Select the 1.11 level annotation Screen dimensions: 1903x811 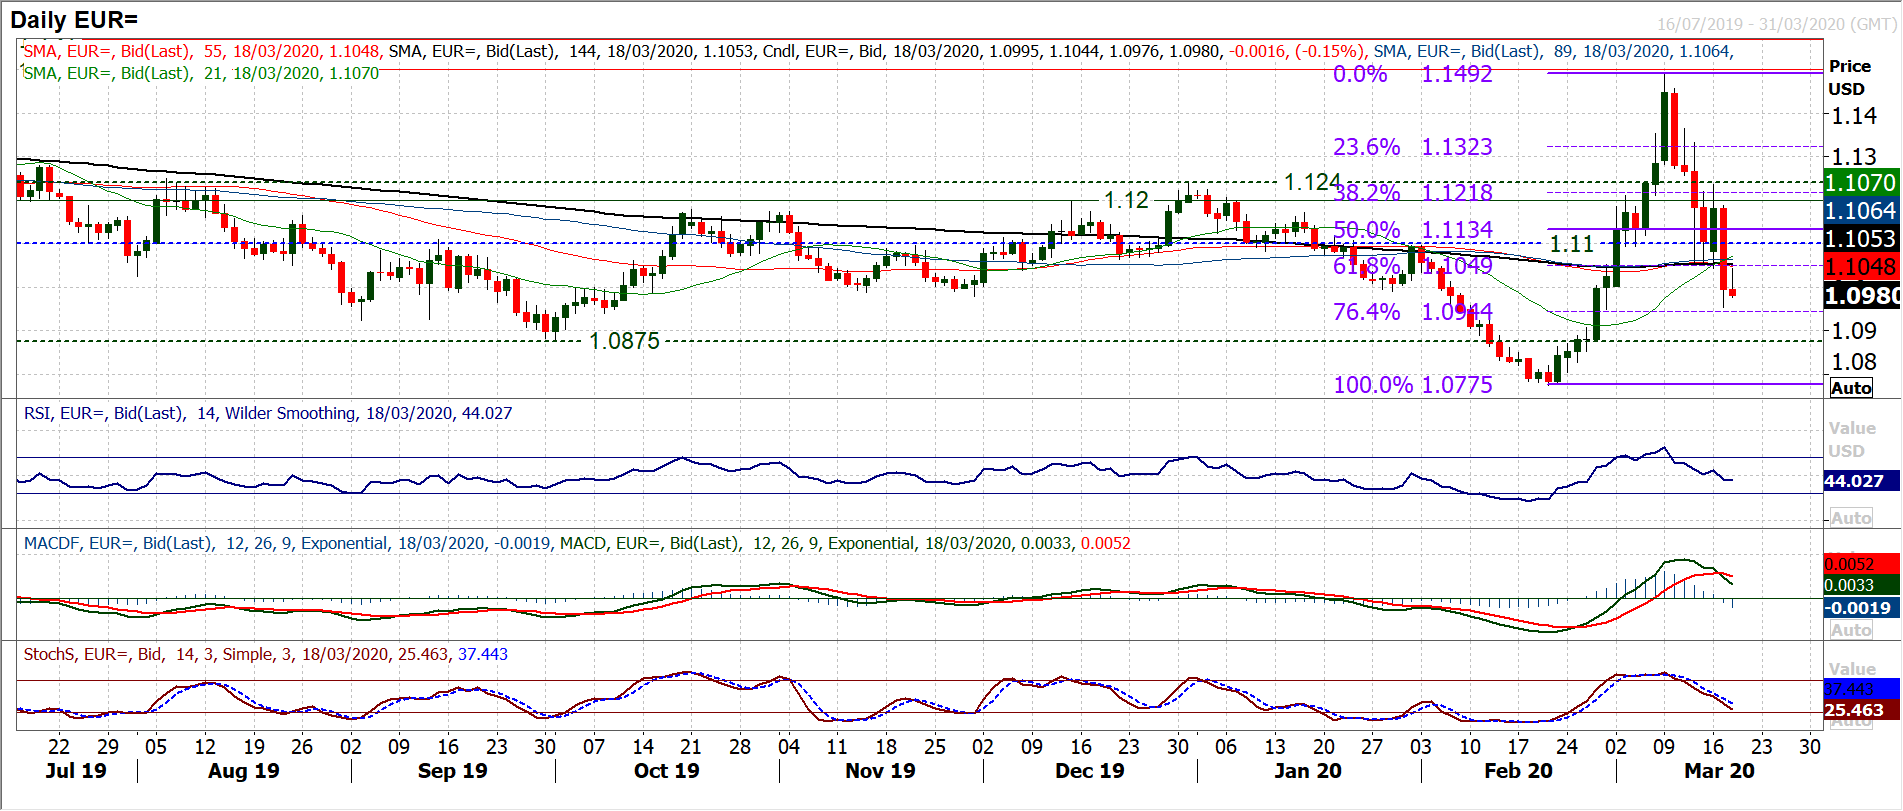coord(1571,244)
